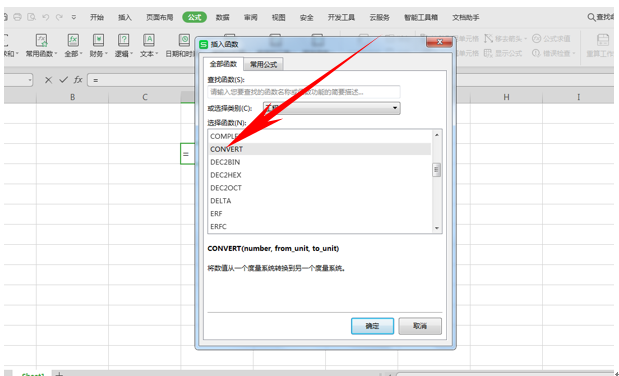Click the undo arrow icon

(x=45, y=17)
